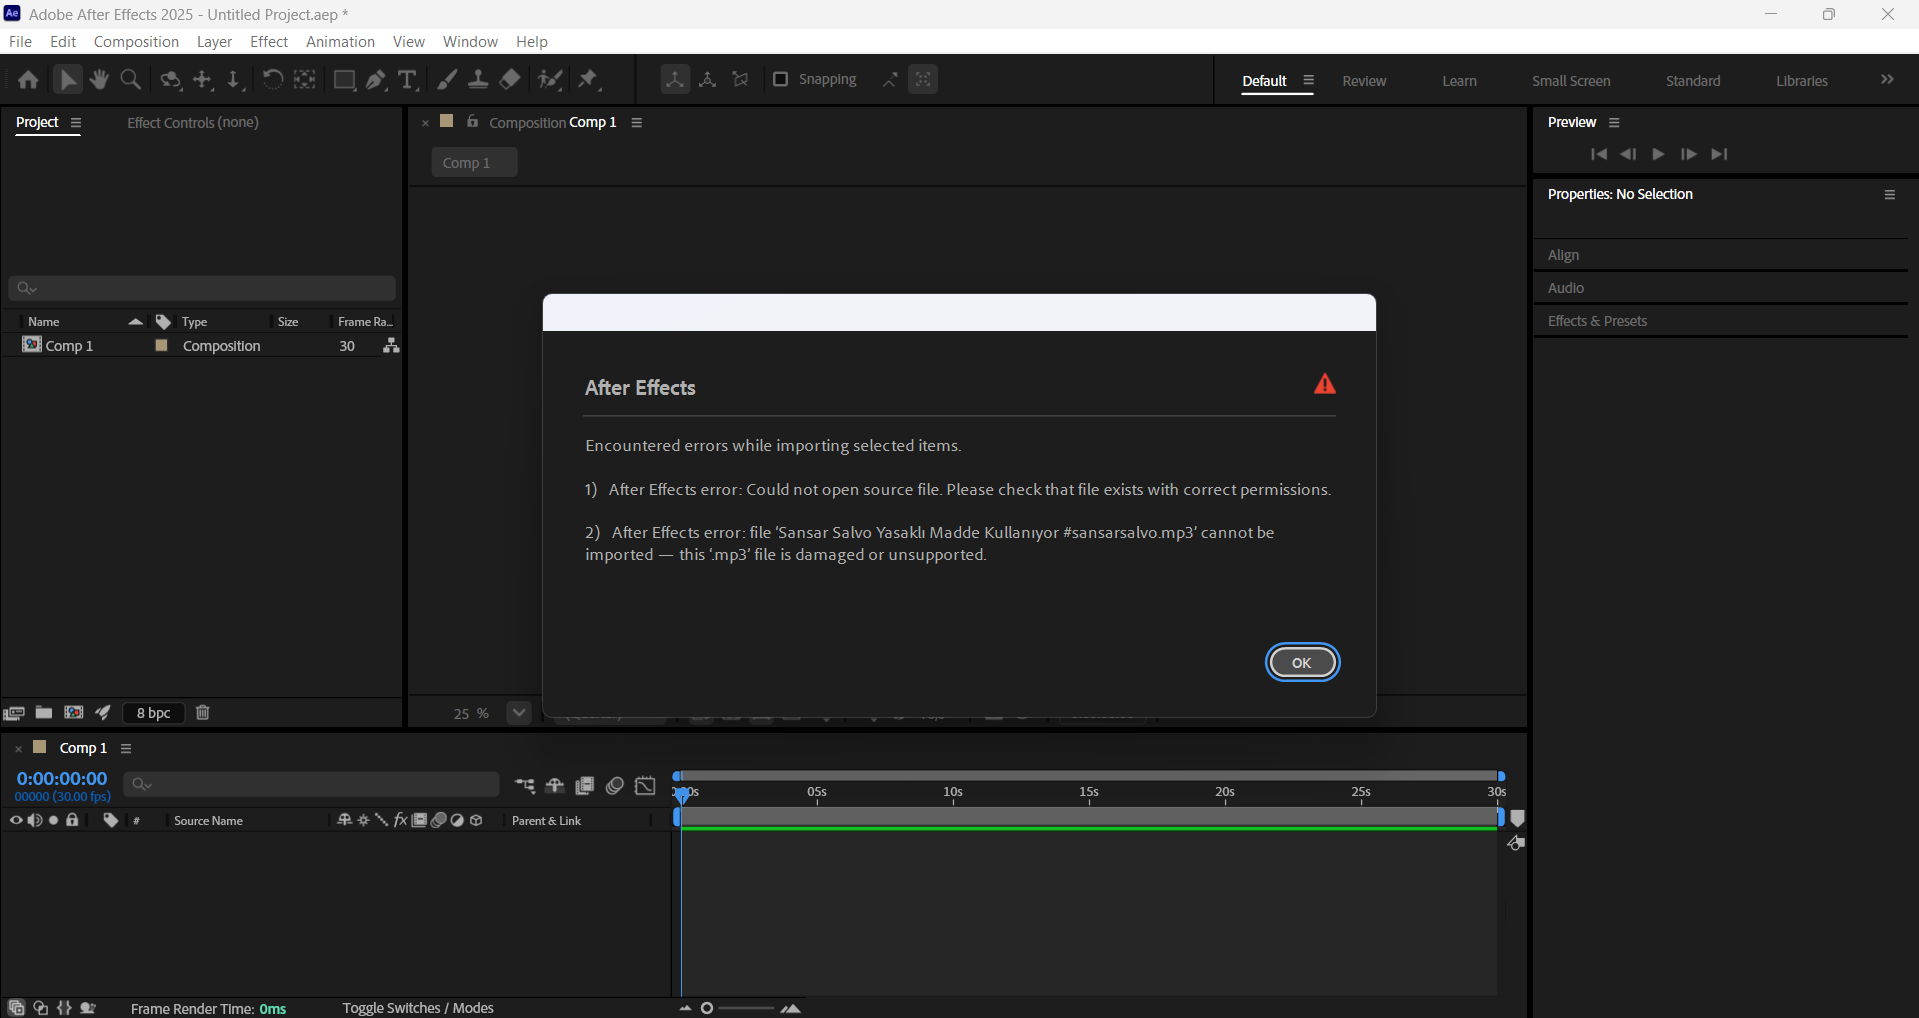Select the Roto Brush tool
Image resolution: width=1919 pixels, height=1018 pixels.
coord(549,80)
